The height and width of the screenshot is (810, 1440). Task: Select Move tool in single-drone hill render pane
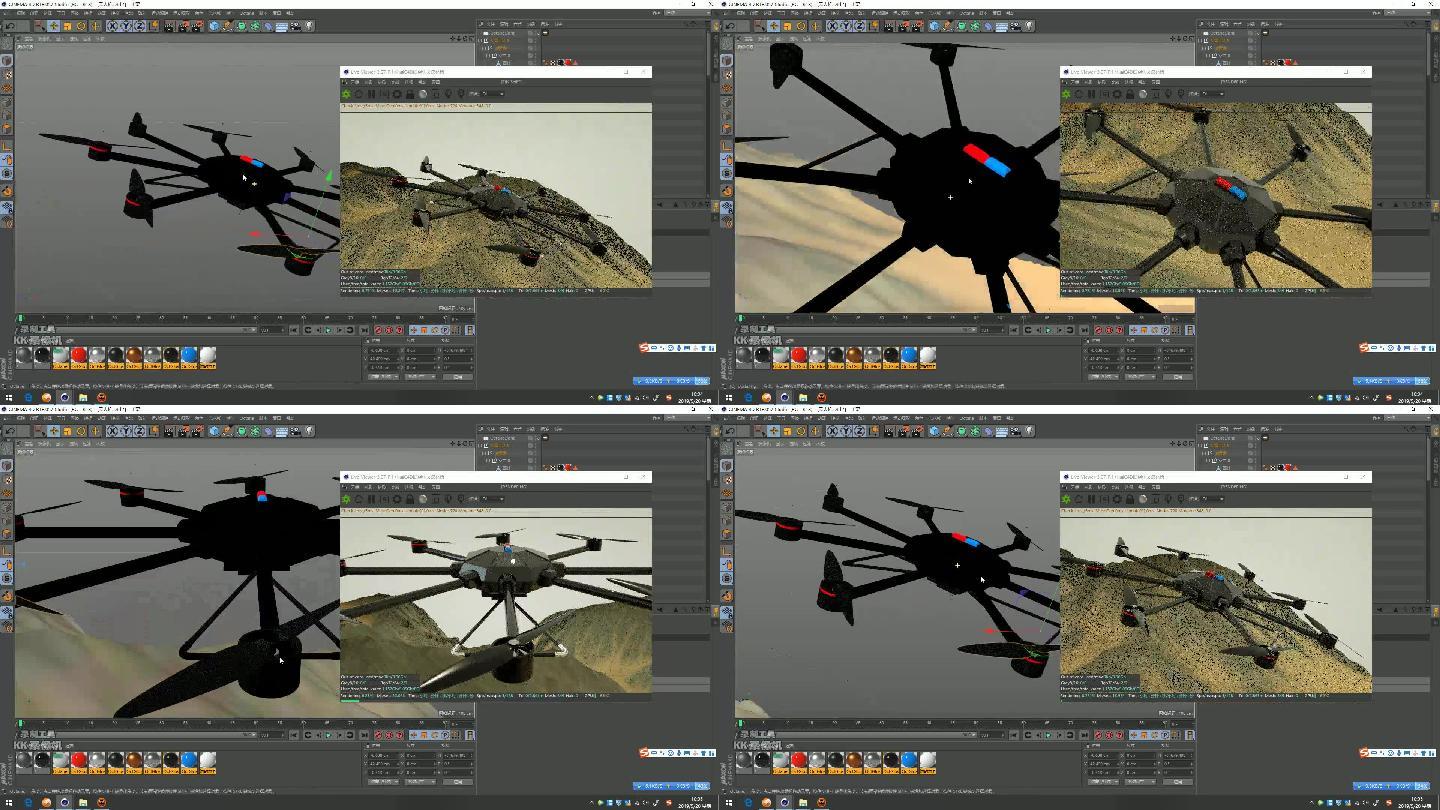click(x=53, y=26)
